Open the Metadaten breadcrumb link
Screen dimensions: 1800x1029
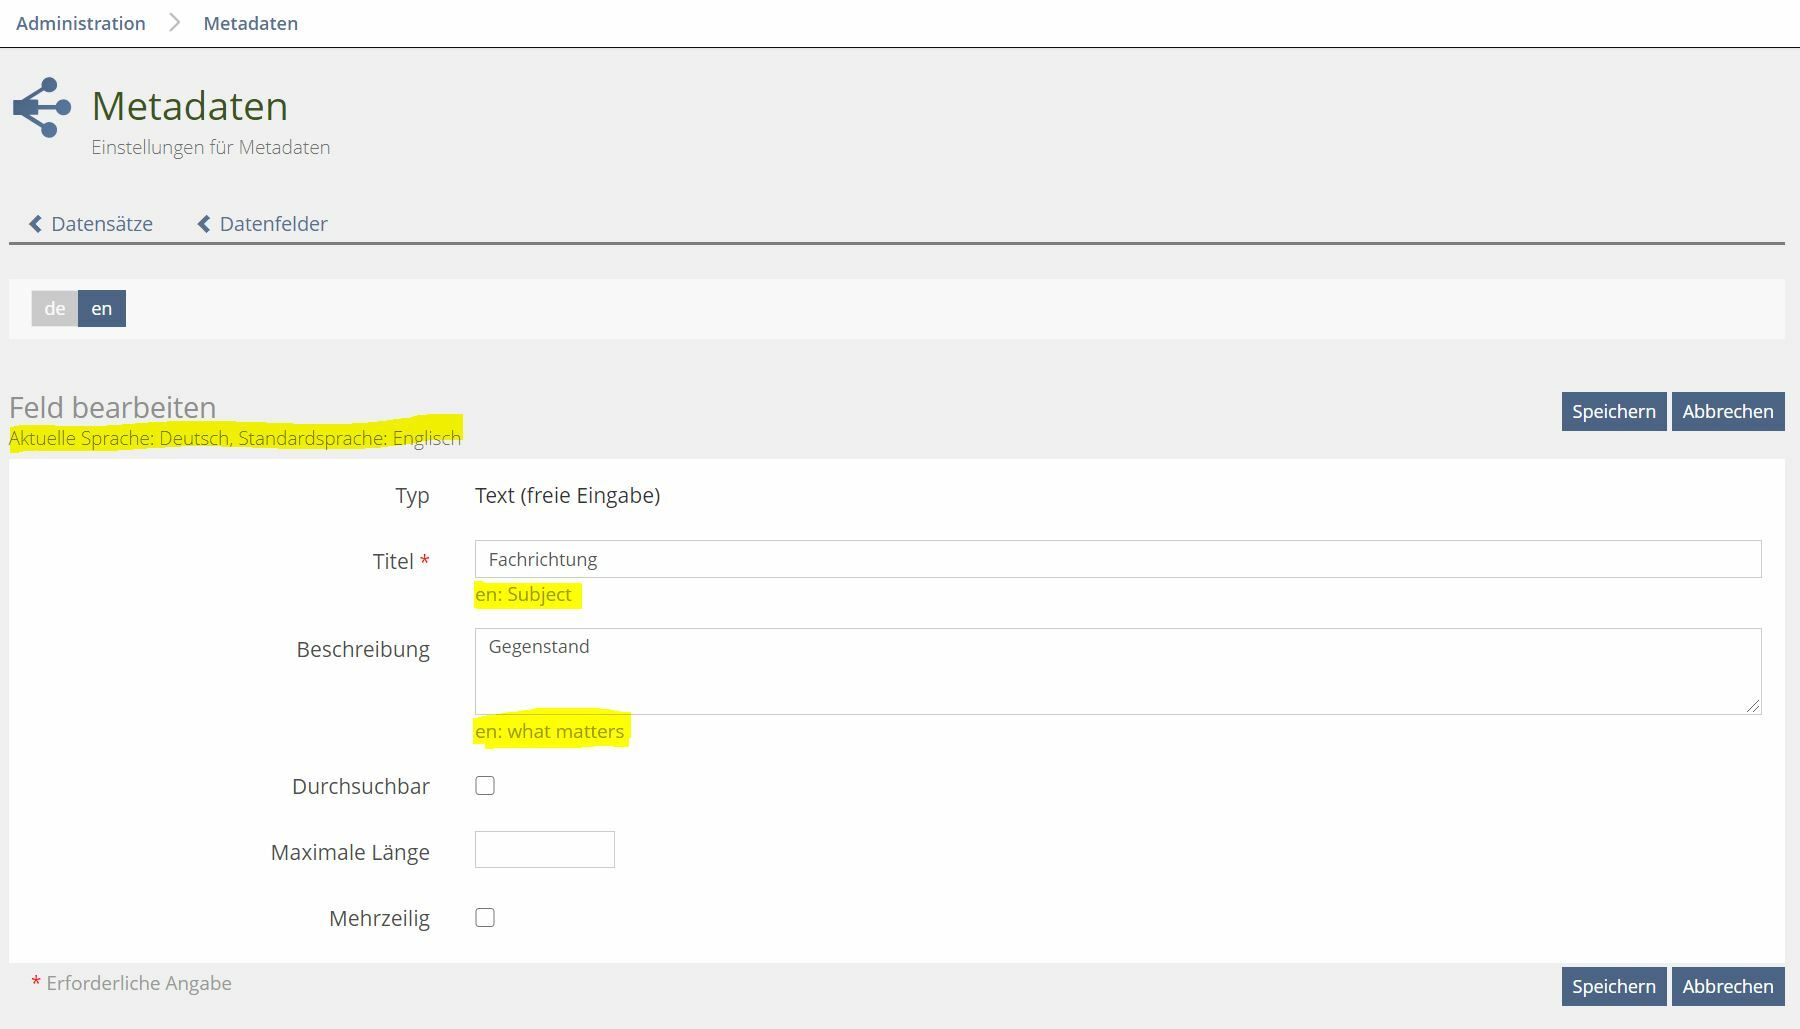pyautogui.click(x=250, y=23)
